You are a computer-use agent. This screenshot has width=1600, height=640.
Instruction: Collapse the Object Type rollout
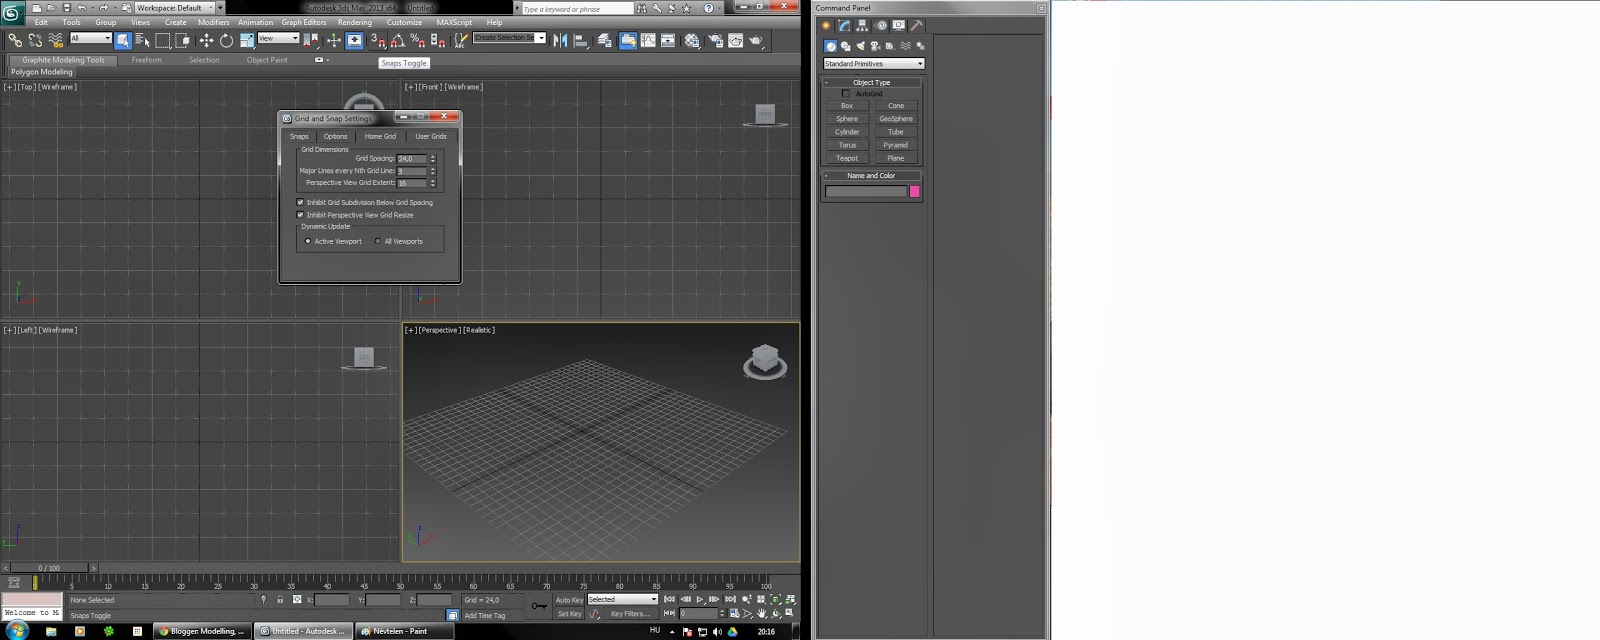[x=871, y=82]
